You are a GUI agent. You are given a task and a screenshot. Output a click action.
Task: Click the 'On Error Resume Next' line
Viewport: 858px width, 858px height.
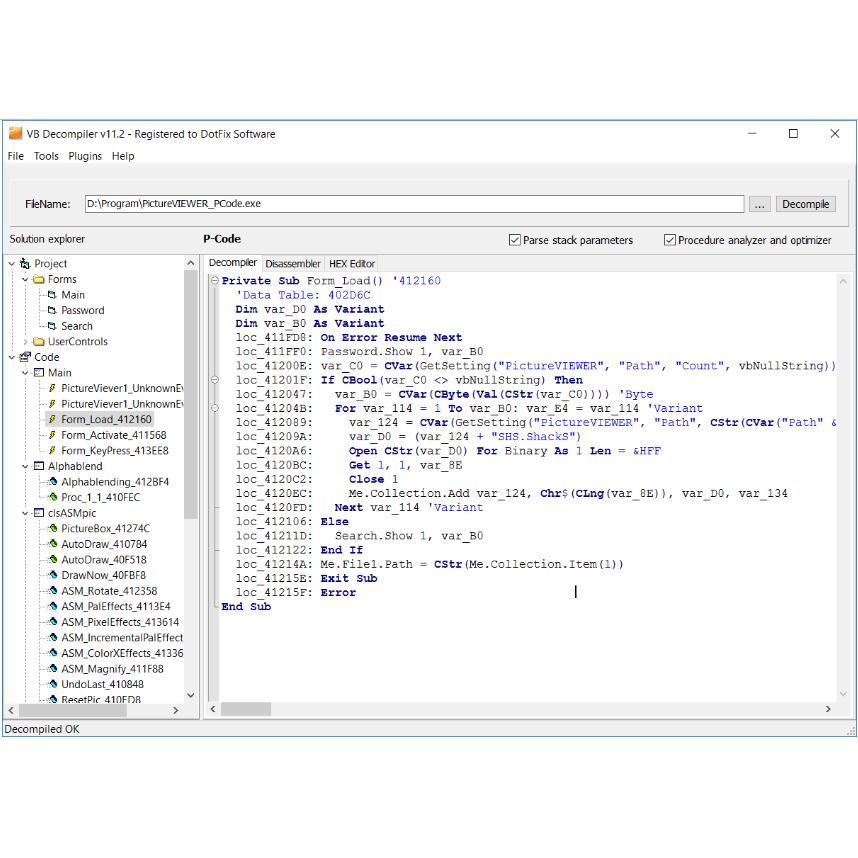coord(391,338)
